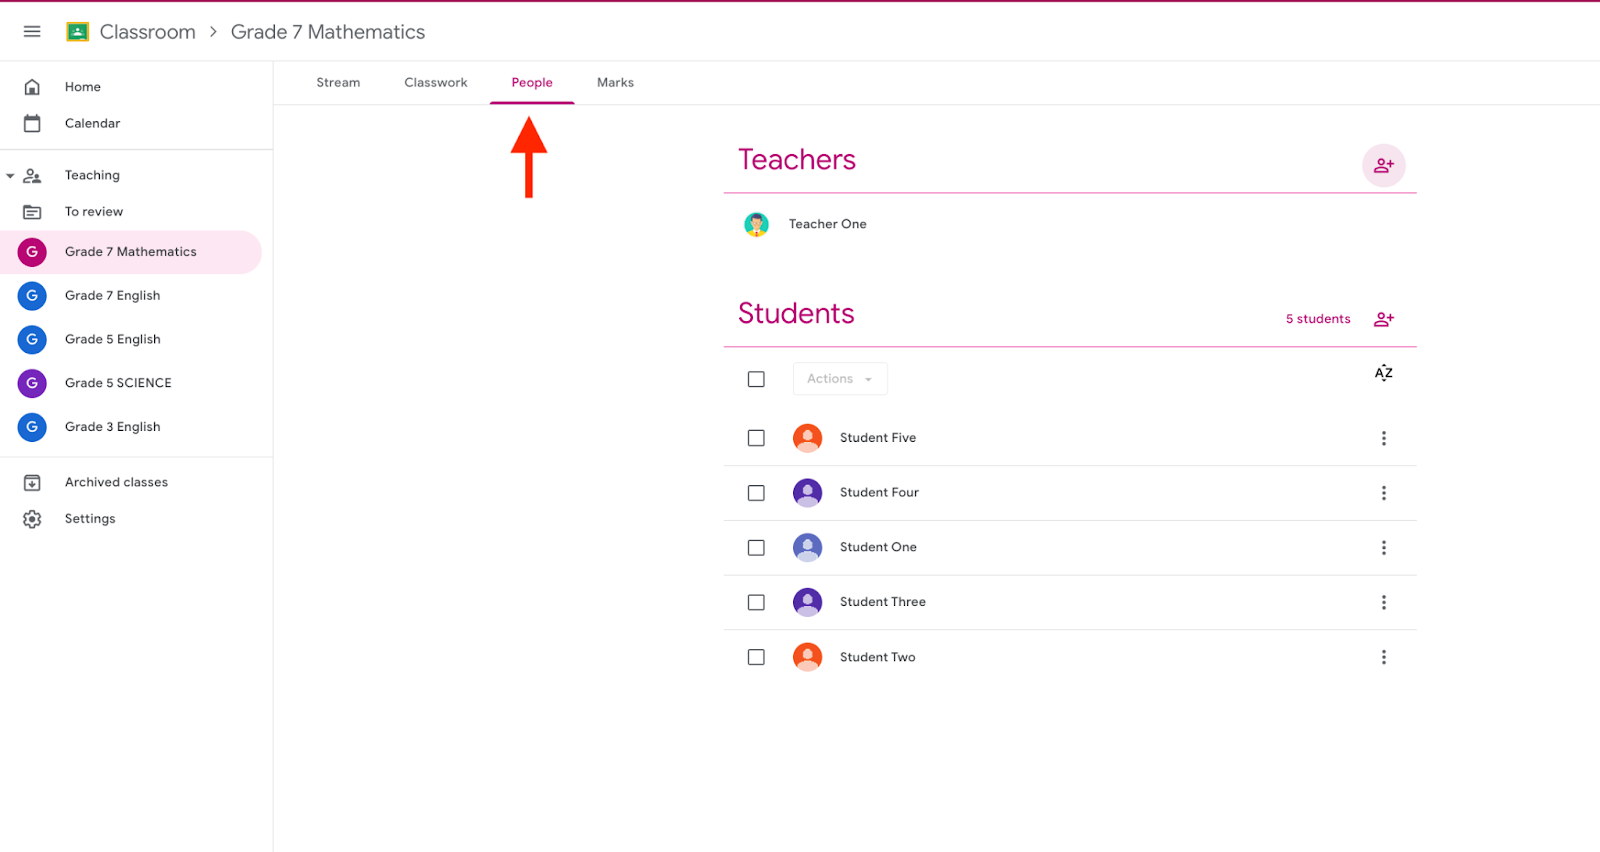Invite students with the add-person icon
The height and width of the screenshot is (852, 1600).
point(1384,319)
